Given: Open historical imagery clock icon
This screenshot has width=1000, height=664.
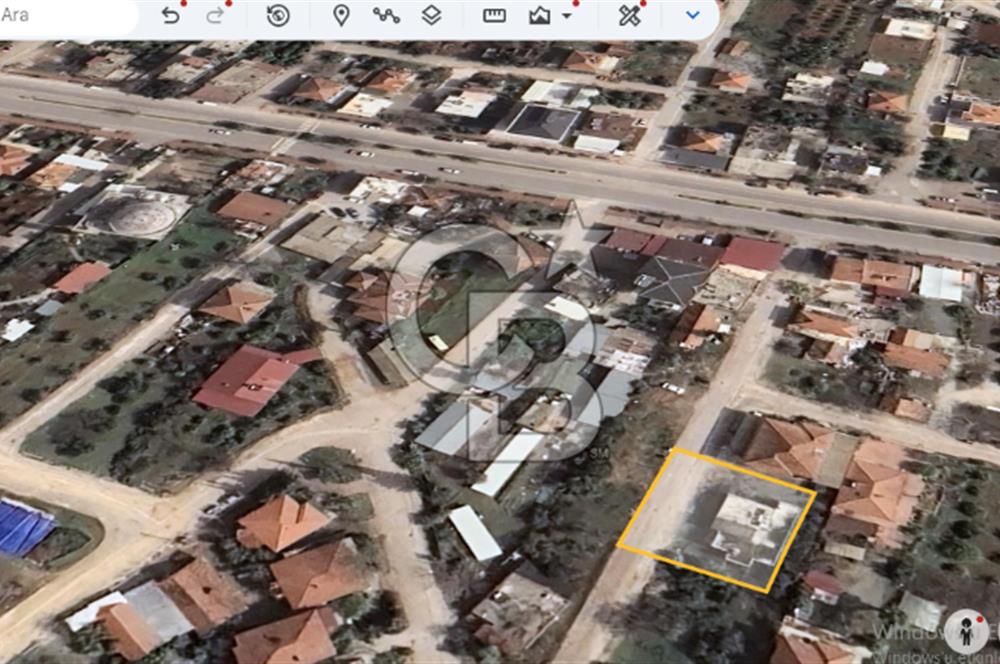Looking at the screenshot, I should click(278, 15).
